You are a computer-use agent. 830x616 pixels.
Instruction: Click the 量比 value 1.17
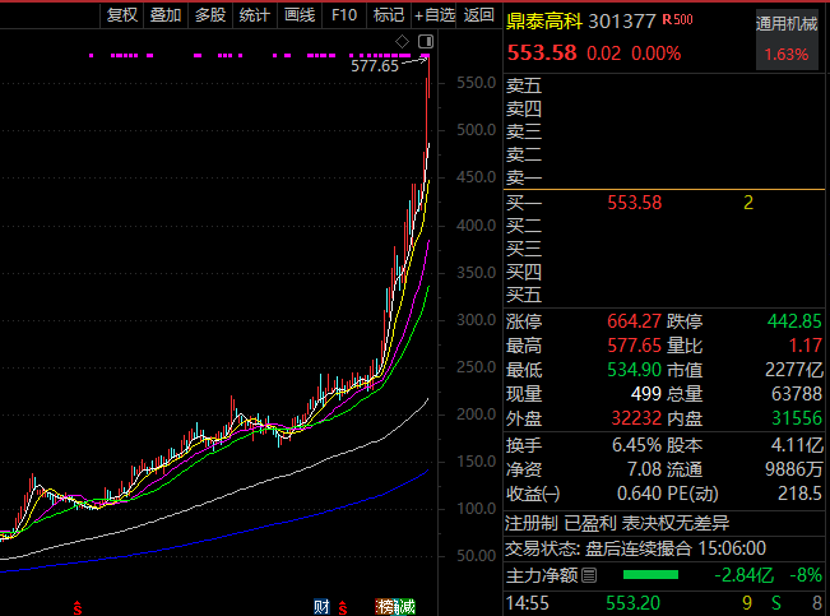(x=805, y=346)
